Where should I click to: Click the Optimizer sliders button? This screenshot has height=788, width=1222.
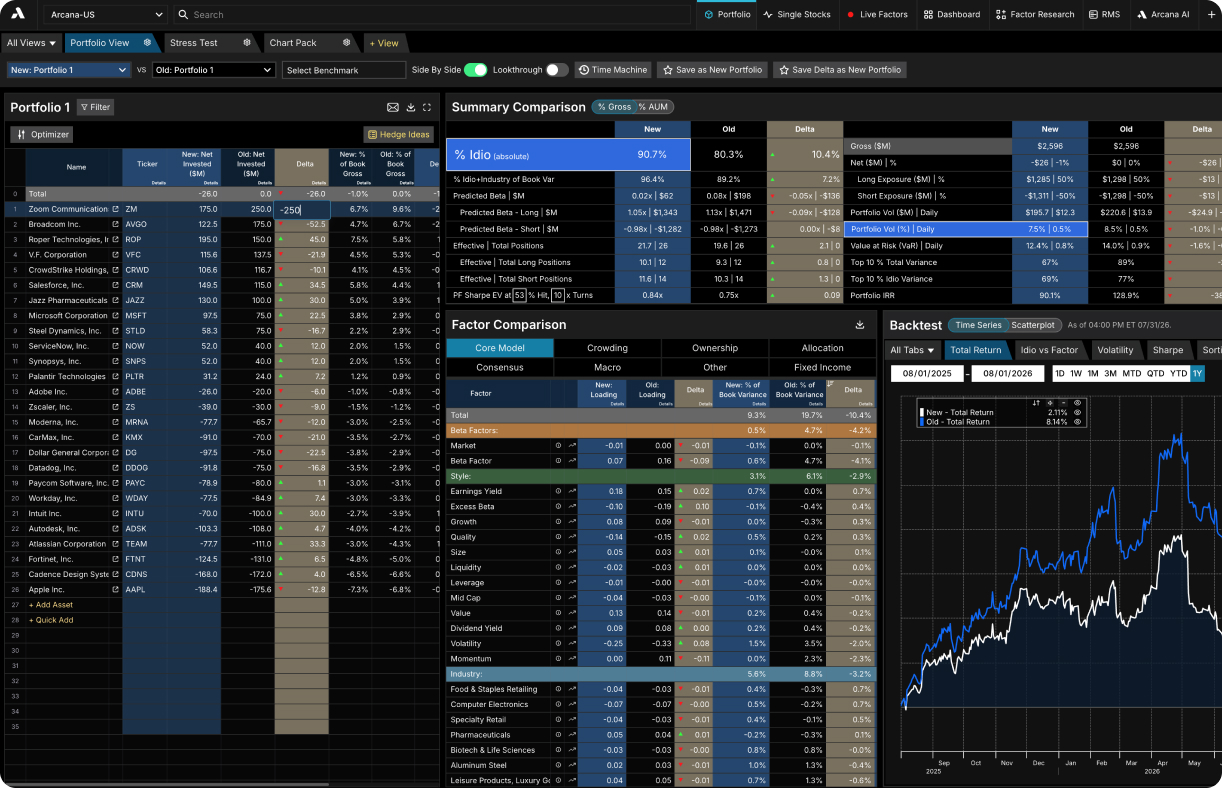[40, 134]
